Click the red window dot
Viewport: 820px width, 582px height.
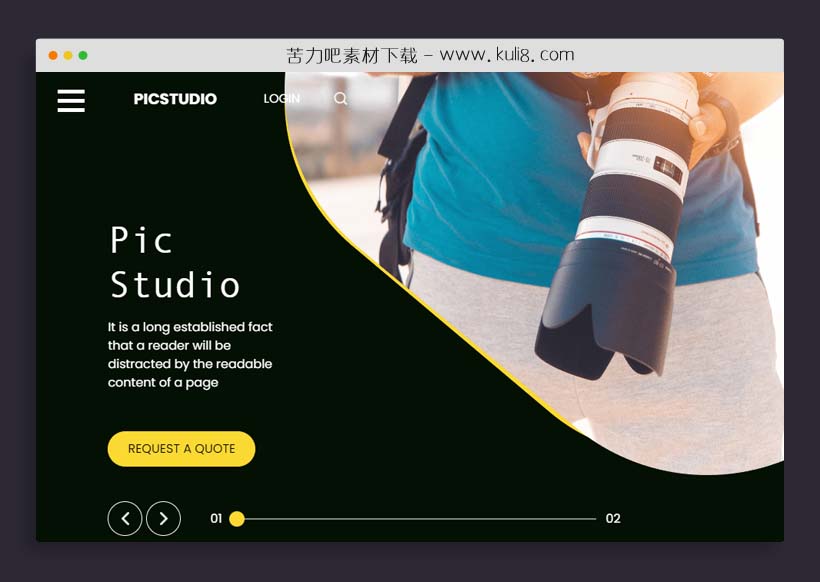51,55
